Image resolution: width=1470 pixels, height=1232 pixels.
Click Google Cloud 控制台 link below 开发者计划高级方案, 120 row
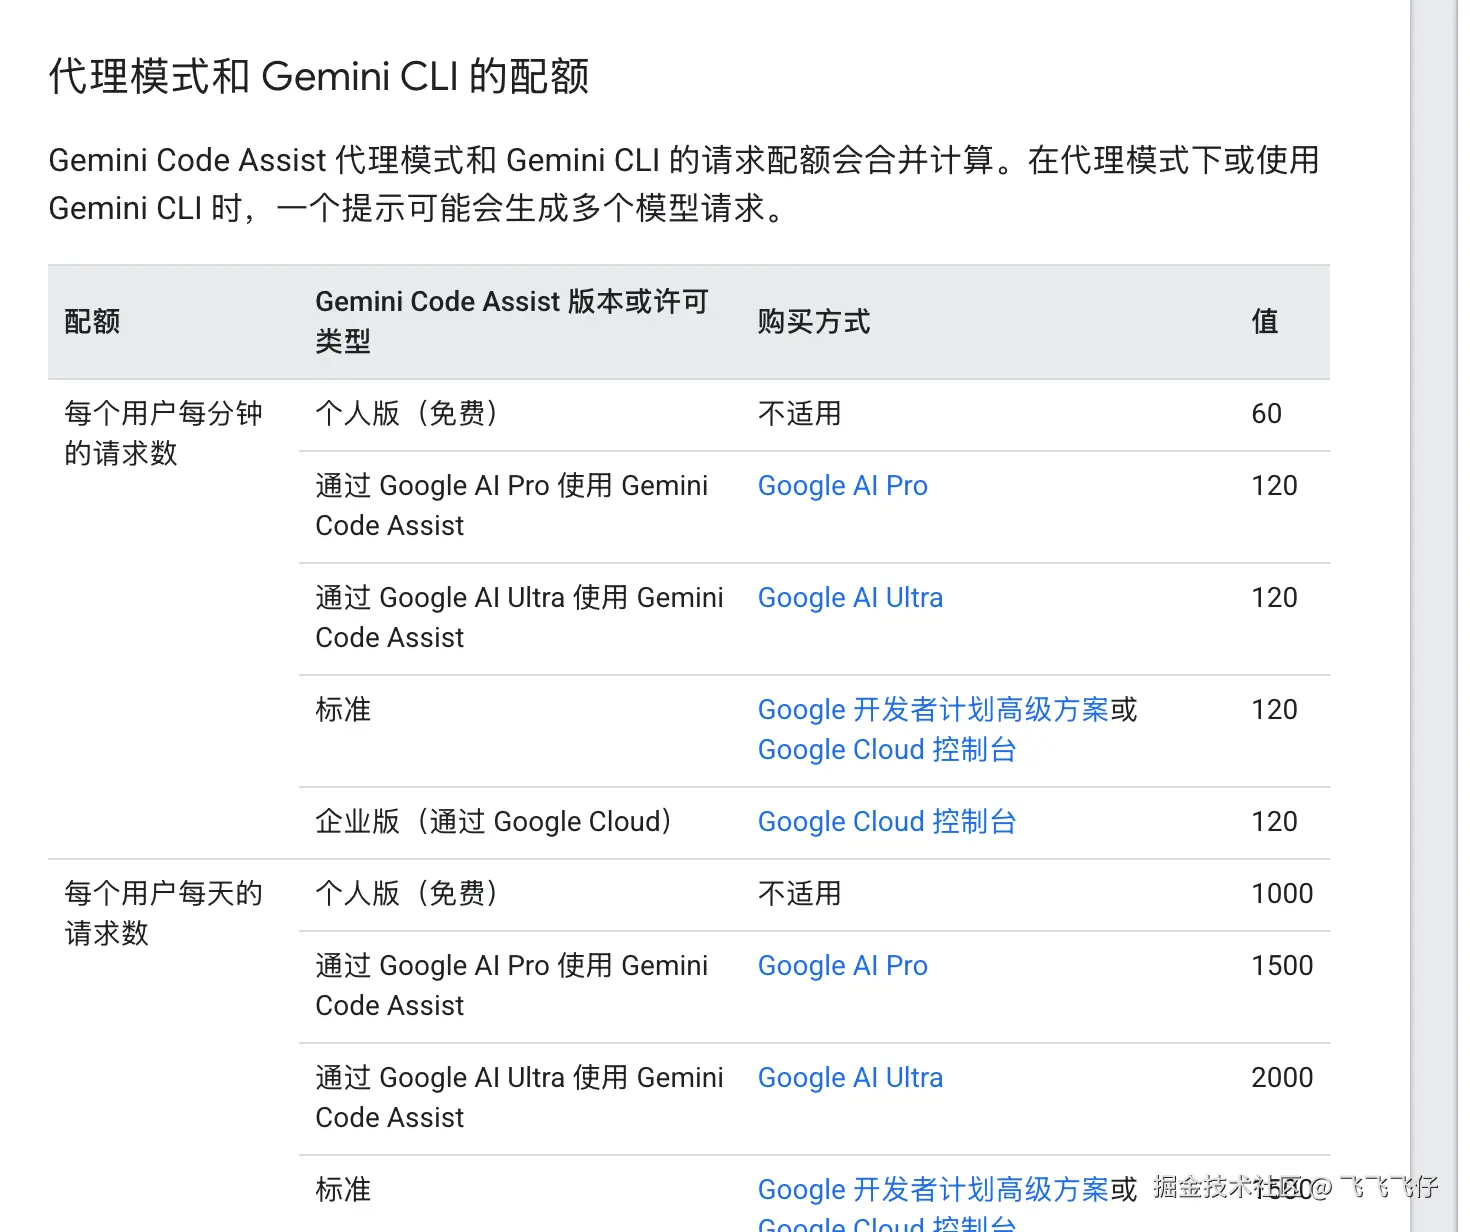pos(887,750)
